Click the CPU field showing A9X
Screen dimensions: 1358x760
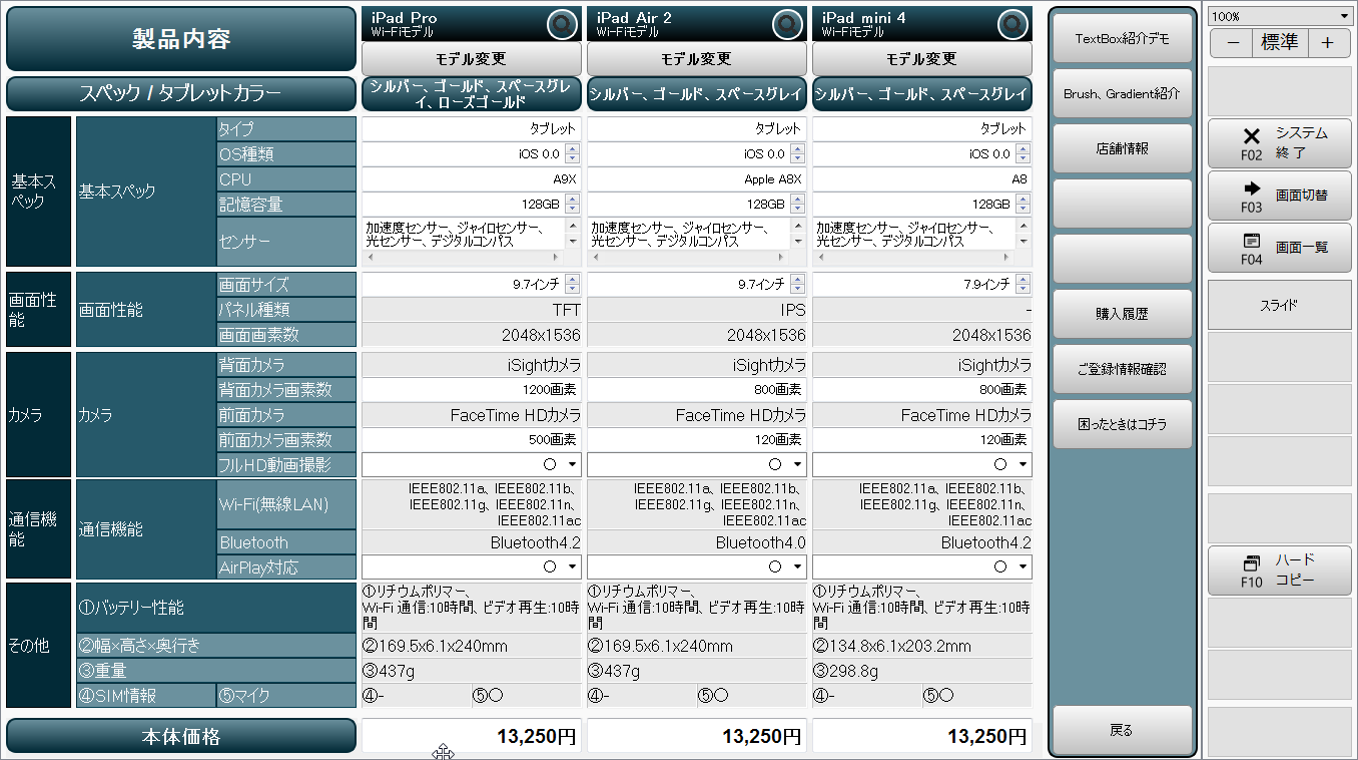pos(471,179)
